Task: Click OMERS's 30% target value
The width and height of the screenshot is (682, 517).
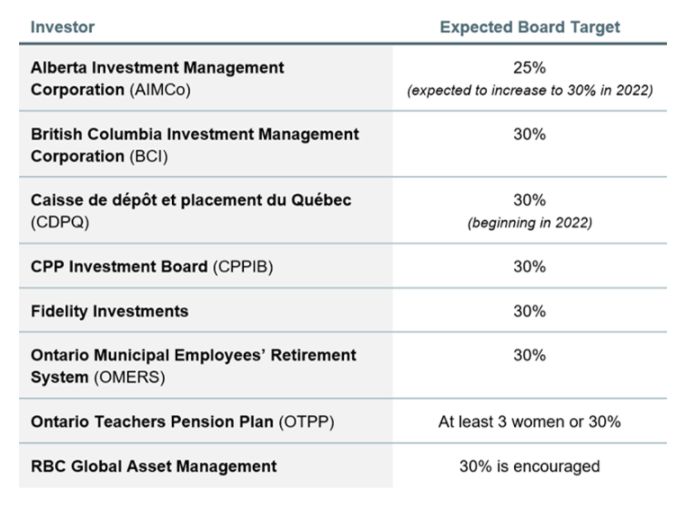Action: coord(529,355)
